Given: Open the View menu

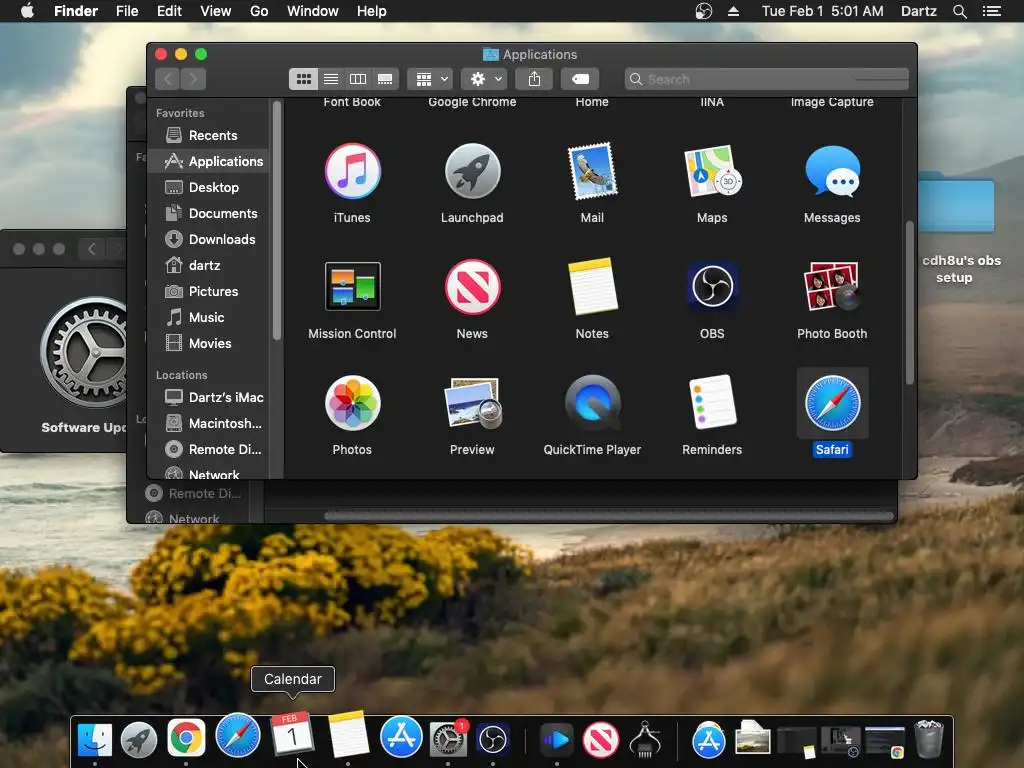Looking at the screenshot, I should tap(216, 11).
